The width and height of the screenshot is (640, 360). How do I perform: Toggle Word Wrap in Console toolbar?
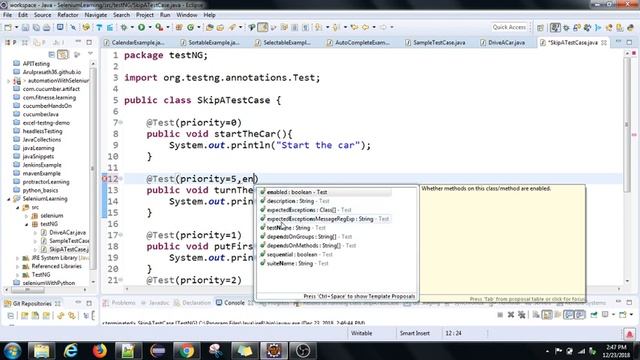point(558,315)
